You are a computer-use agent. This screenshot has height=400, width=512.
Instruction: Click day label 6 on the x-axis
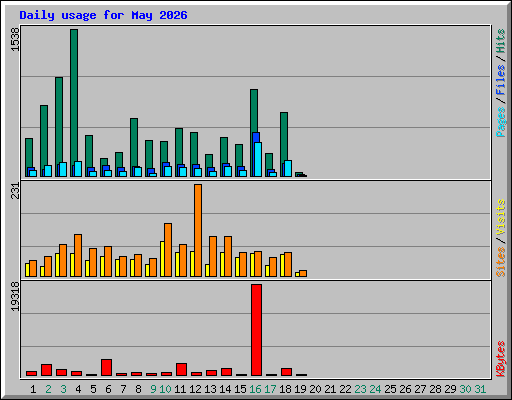(108, 389)
